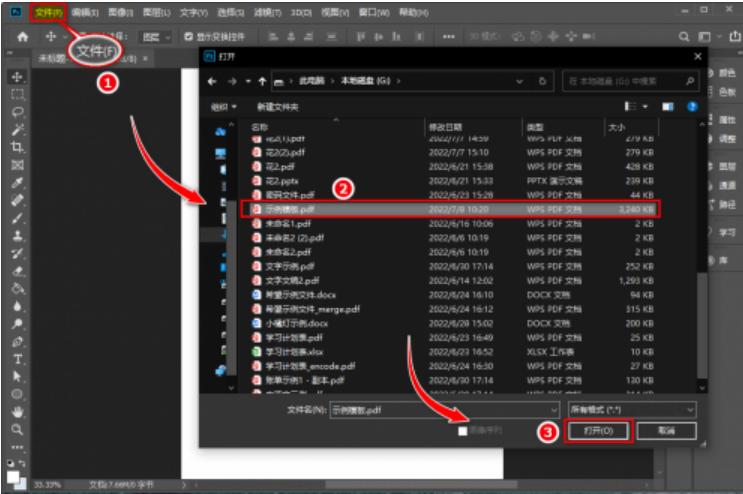Select the file 花2.pptx in list
Viewport: 743px width, 494px height.
[281, 181]
